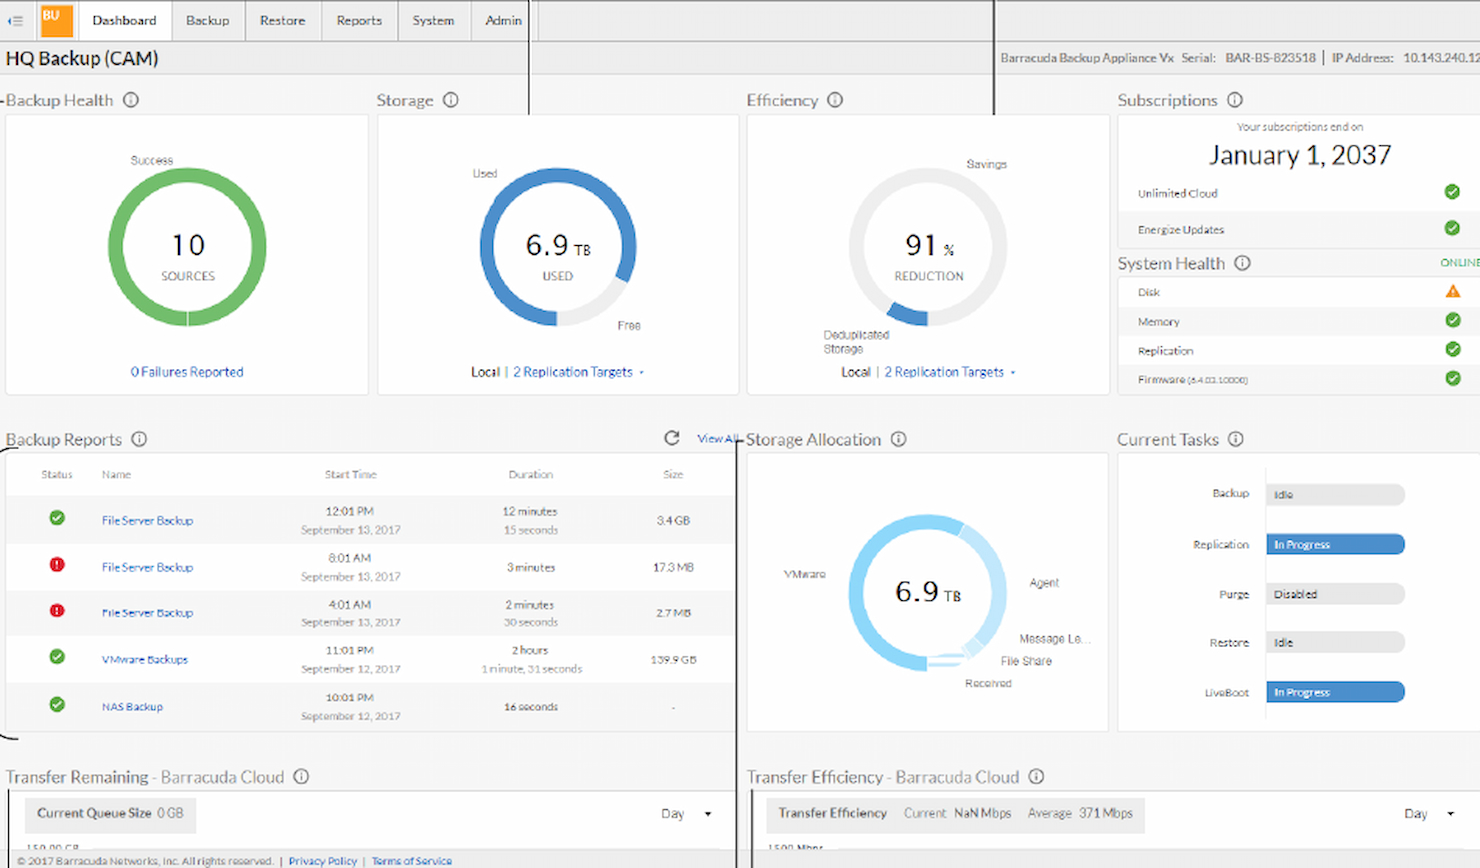Click the 6.9 TB Used storage donut
This screenshot has height=868, width=1480.
point(558,247)
